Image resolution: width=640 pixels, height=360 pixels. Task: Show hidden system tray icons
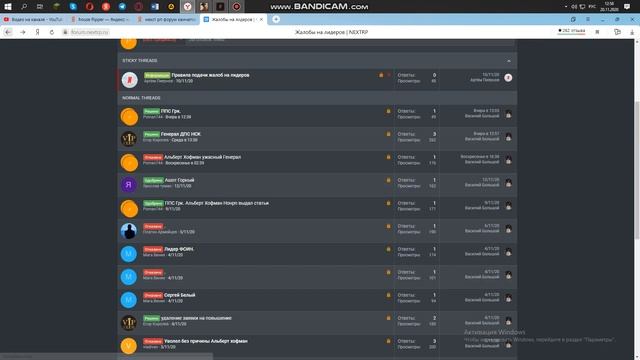pos(566,7)
